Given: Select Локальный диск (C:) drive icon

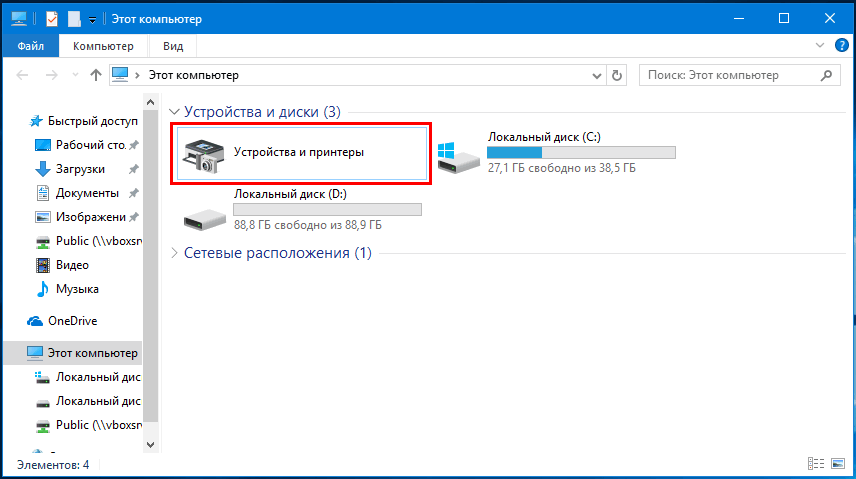Looking at the screenshot, I should coord(459,157).
